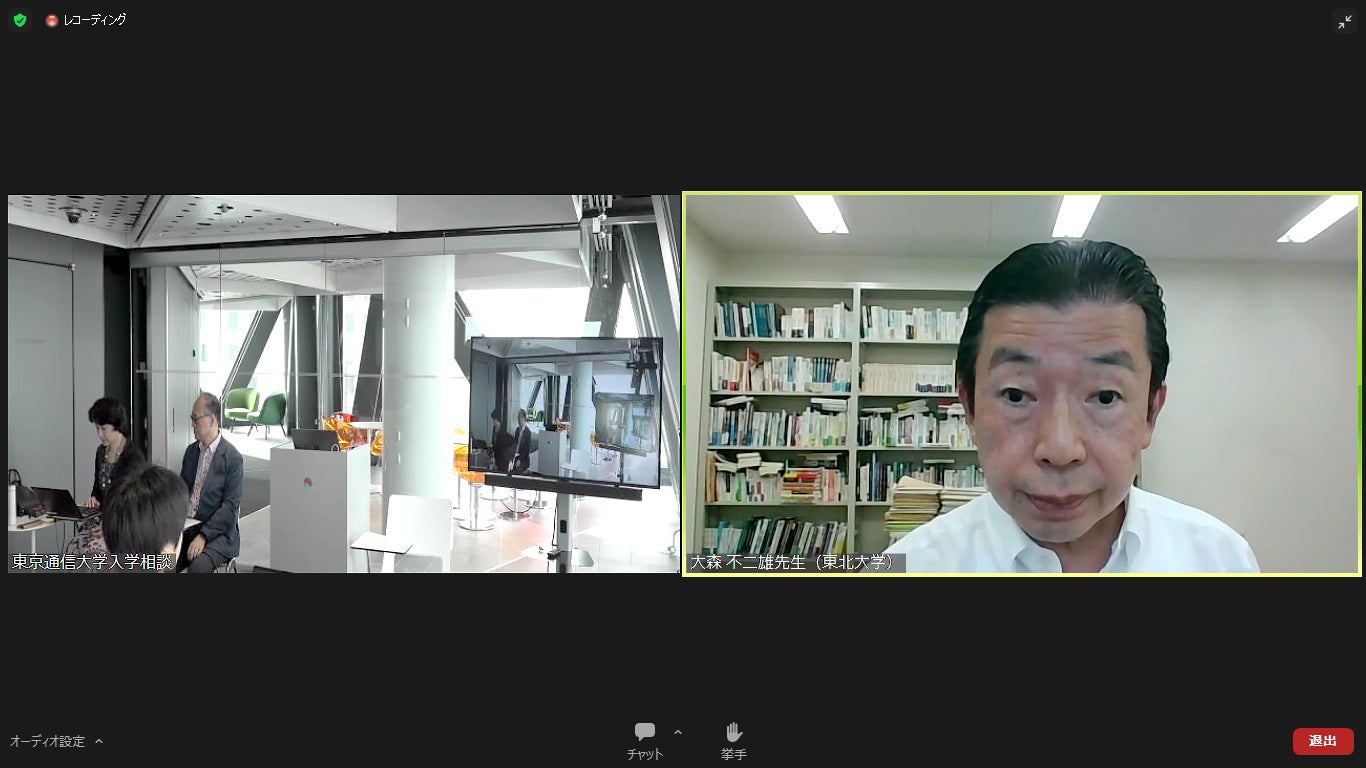
Task: Expand the chat options caret
Action: pyautogui.click(x=678, y=732)
